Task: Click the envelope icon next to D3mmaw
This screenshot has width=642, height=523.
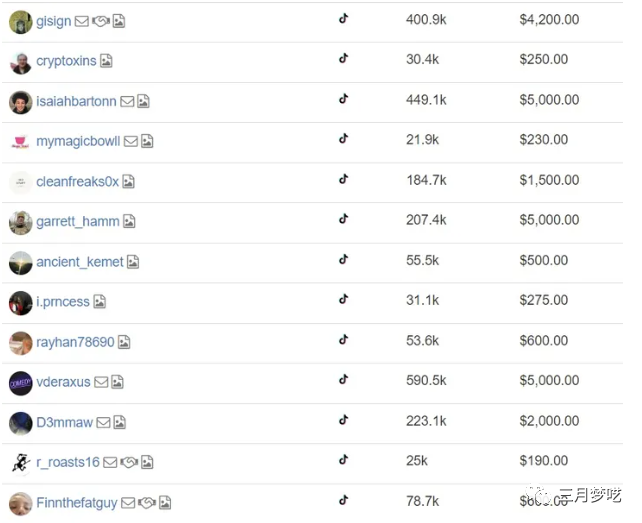Action: (102, 423)
